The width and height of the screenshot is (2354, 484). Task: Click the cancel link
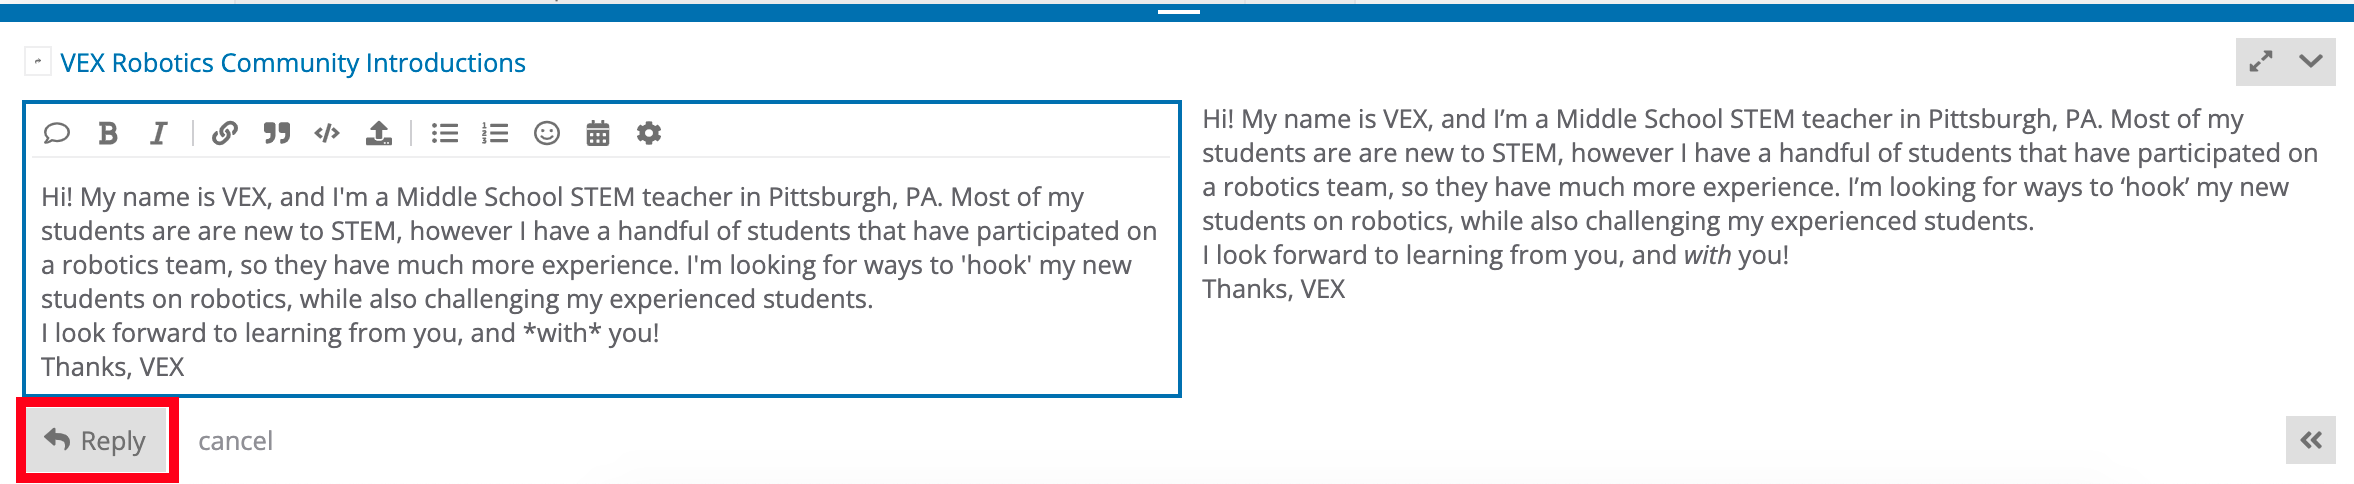coord(235,441)
